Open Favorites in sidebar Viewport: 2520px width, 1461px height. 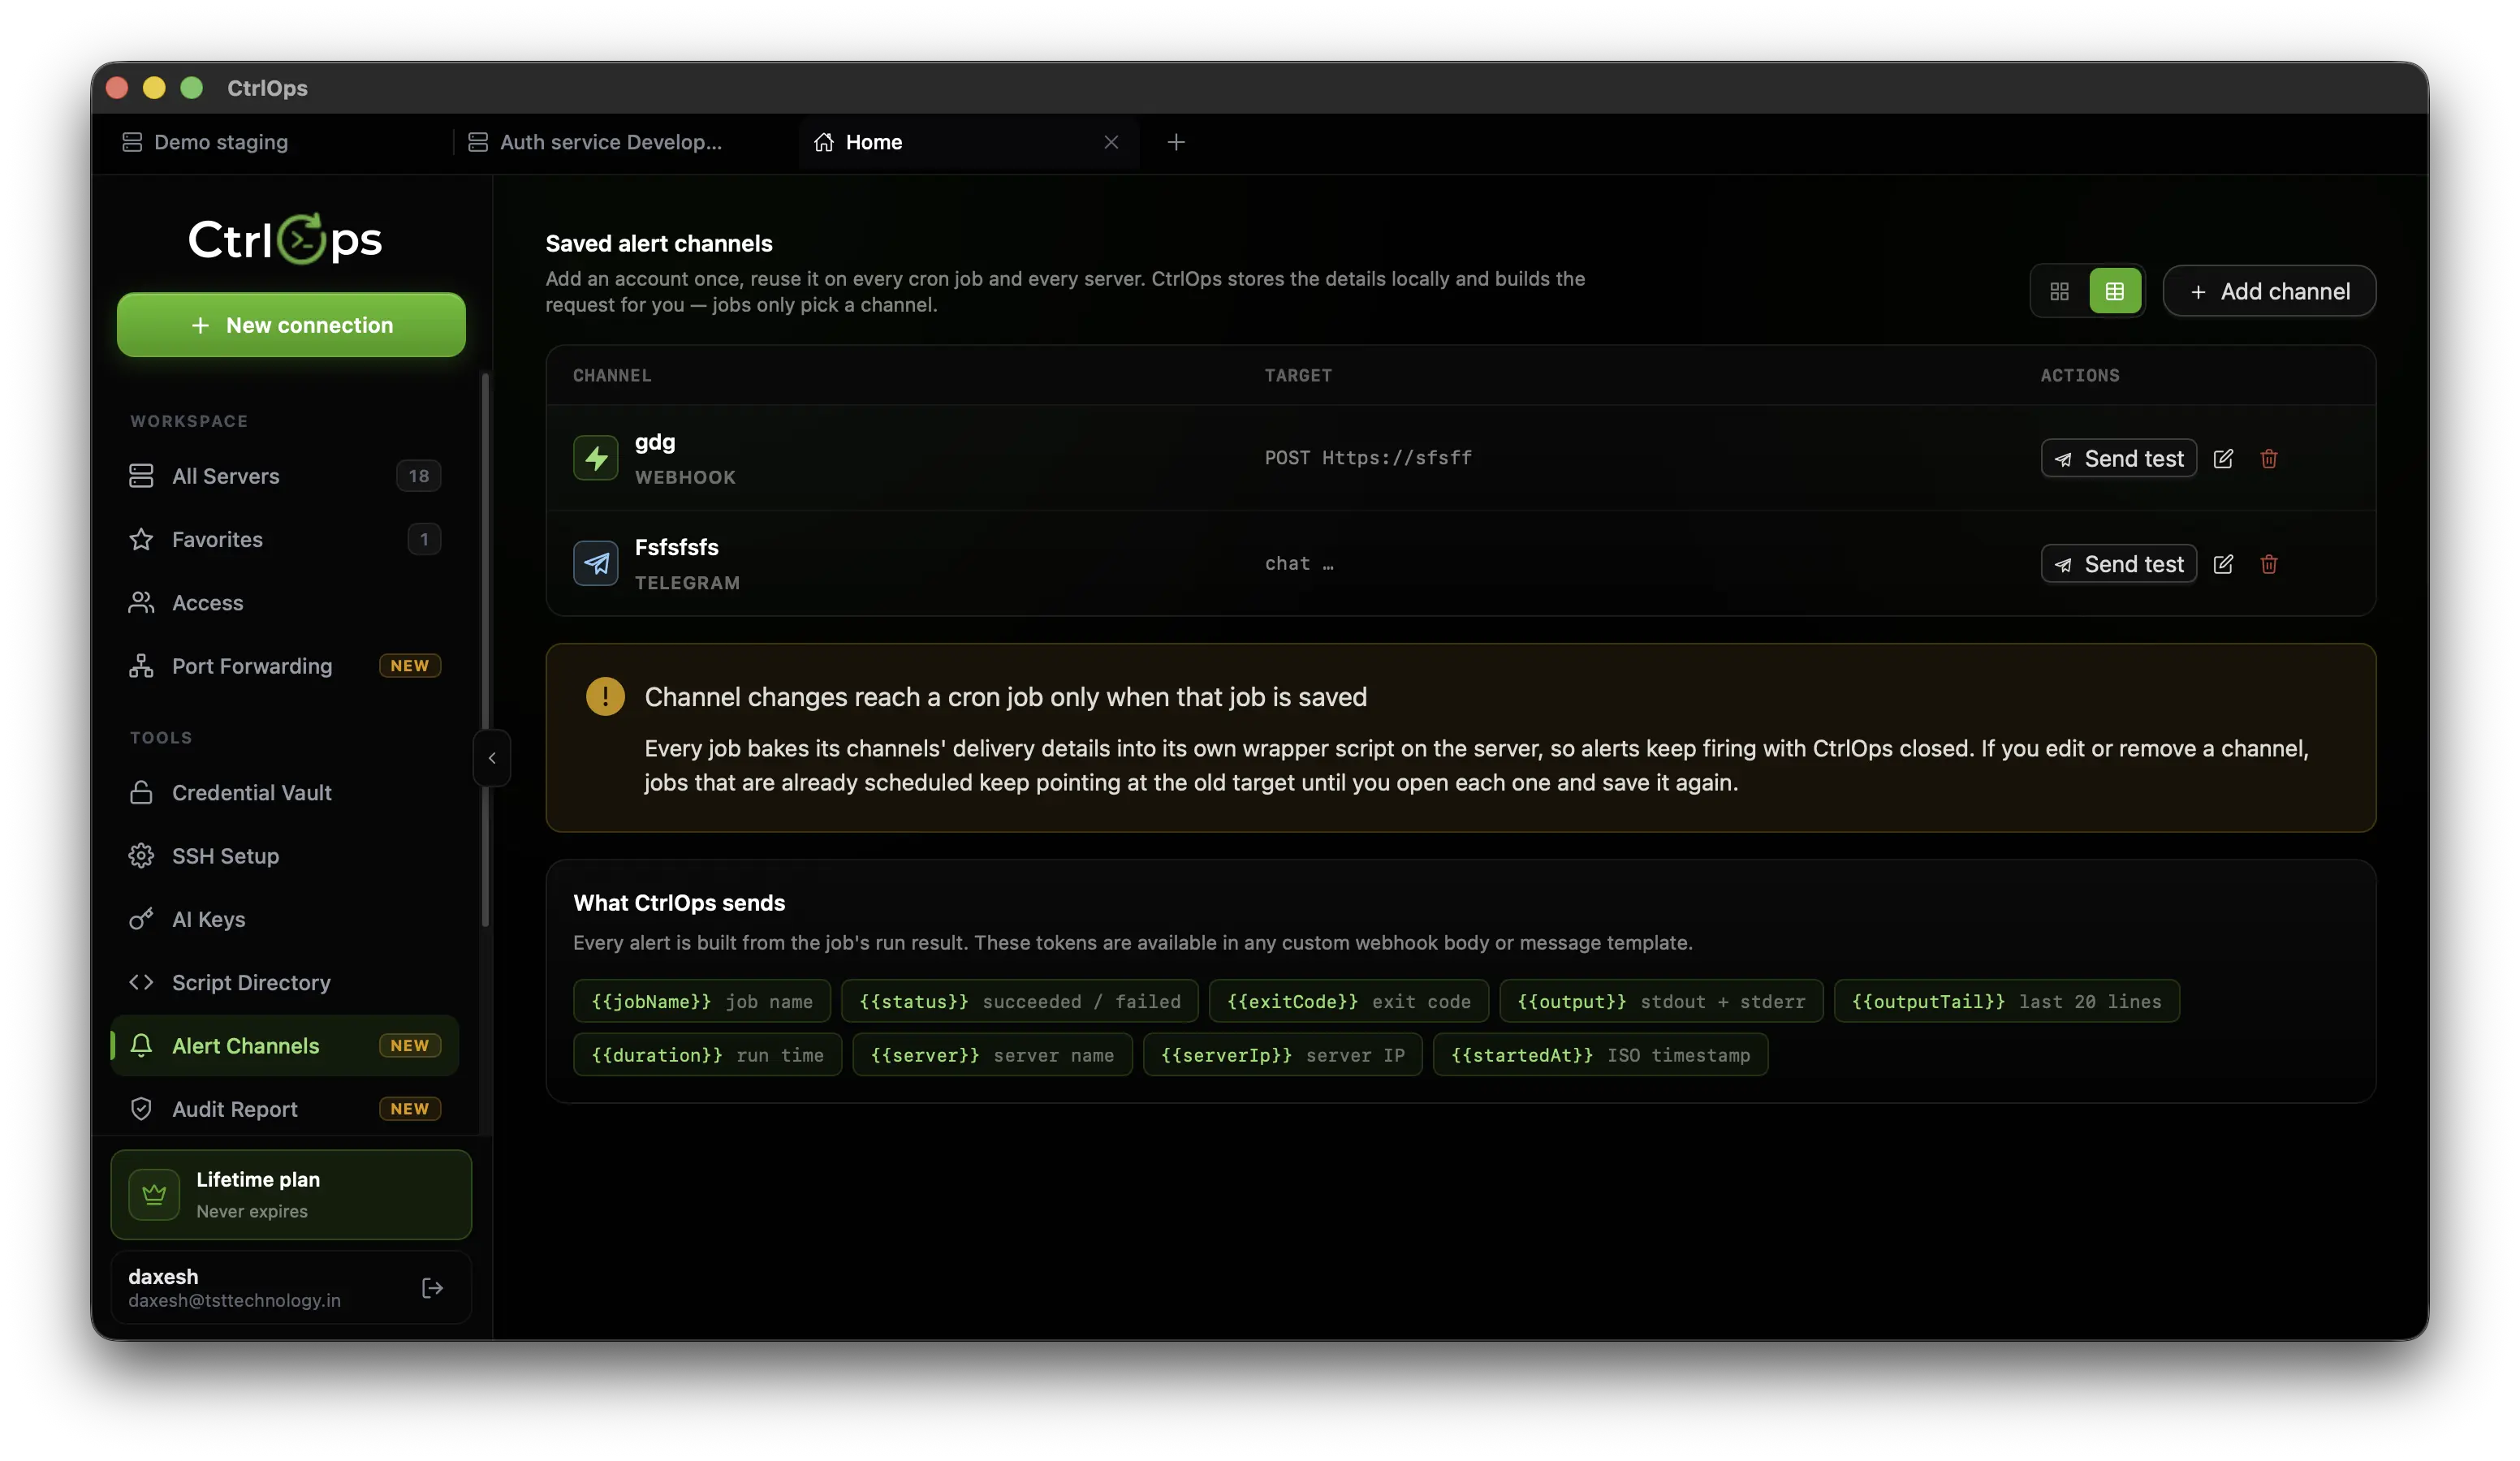coord(285,539)
